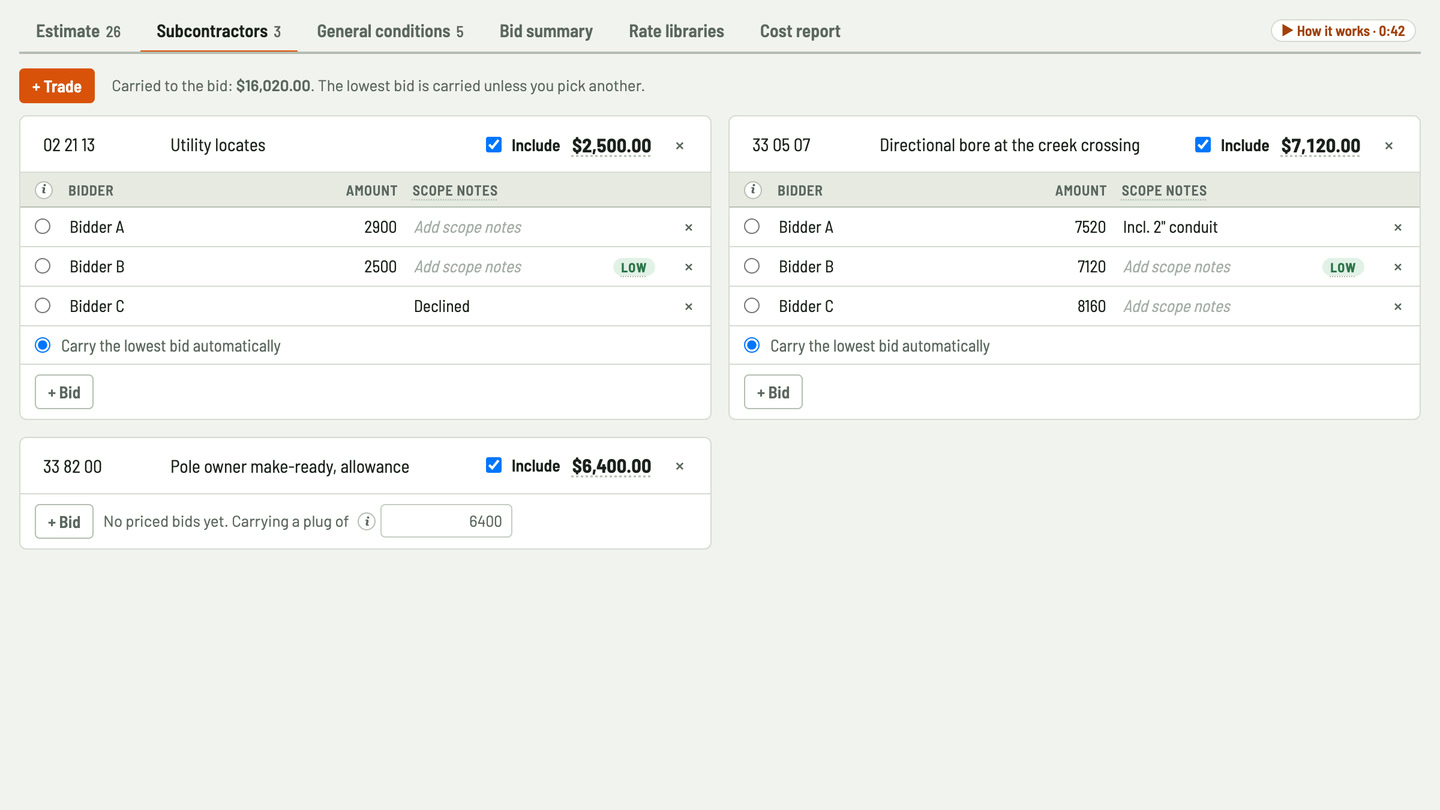The image size is (1440, 810).
Task: Open the Cost report tab
Action: (x=800, y=31)
